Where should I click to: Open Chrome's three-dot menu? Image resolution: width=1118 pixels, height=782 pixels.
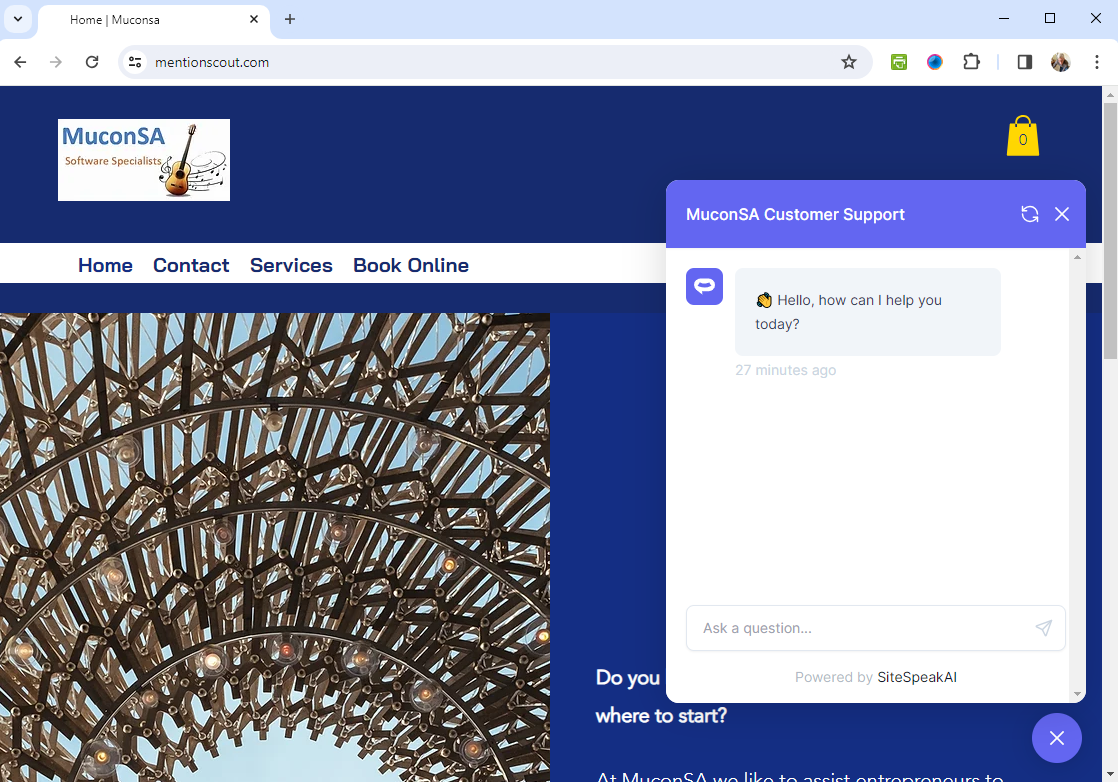point(1097,62)
